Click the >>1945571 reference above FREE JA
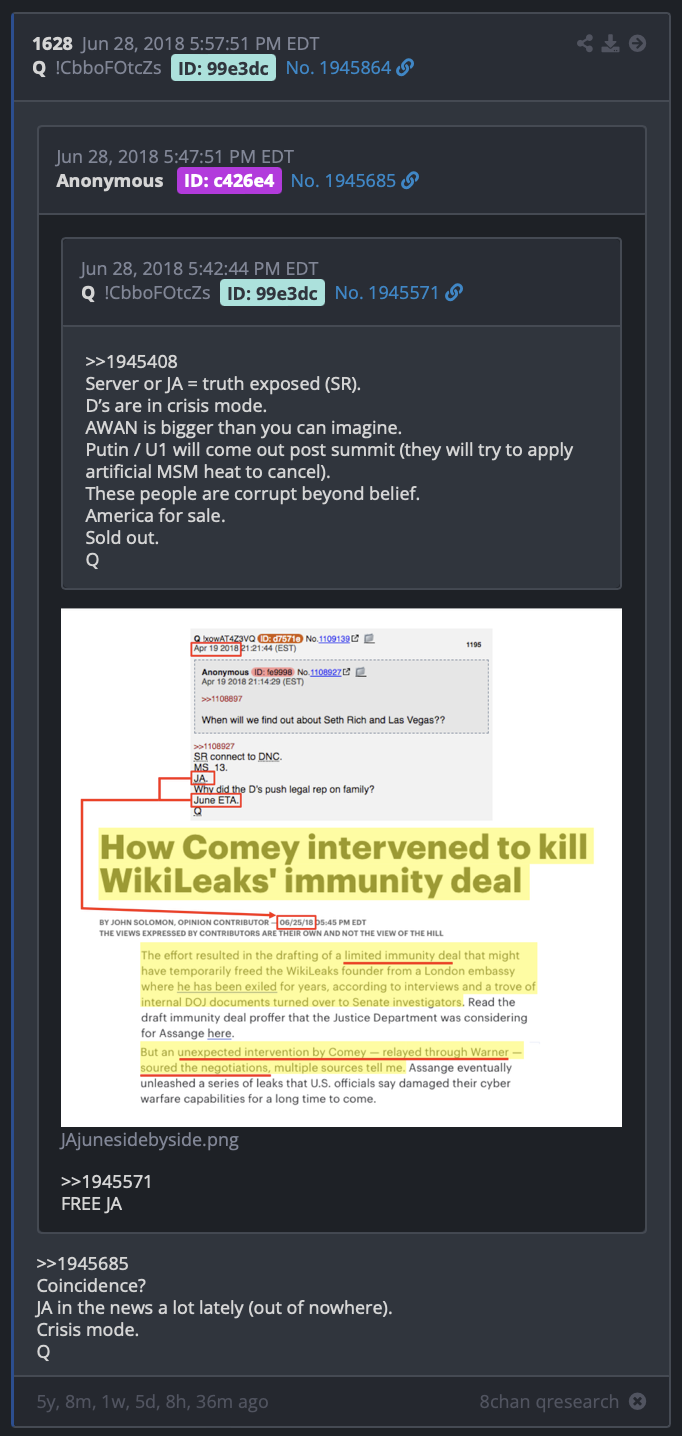This screenshot has height=1436, width=682. 106,1181
